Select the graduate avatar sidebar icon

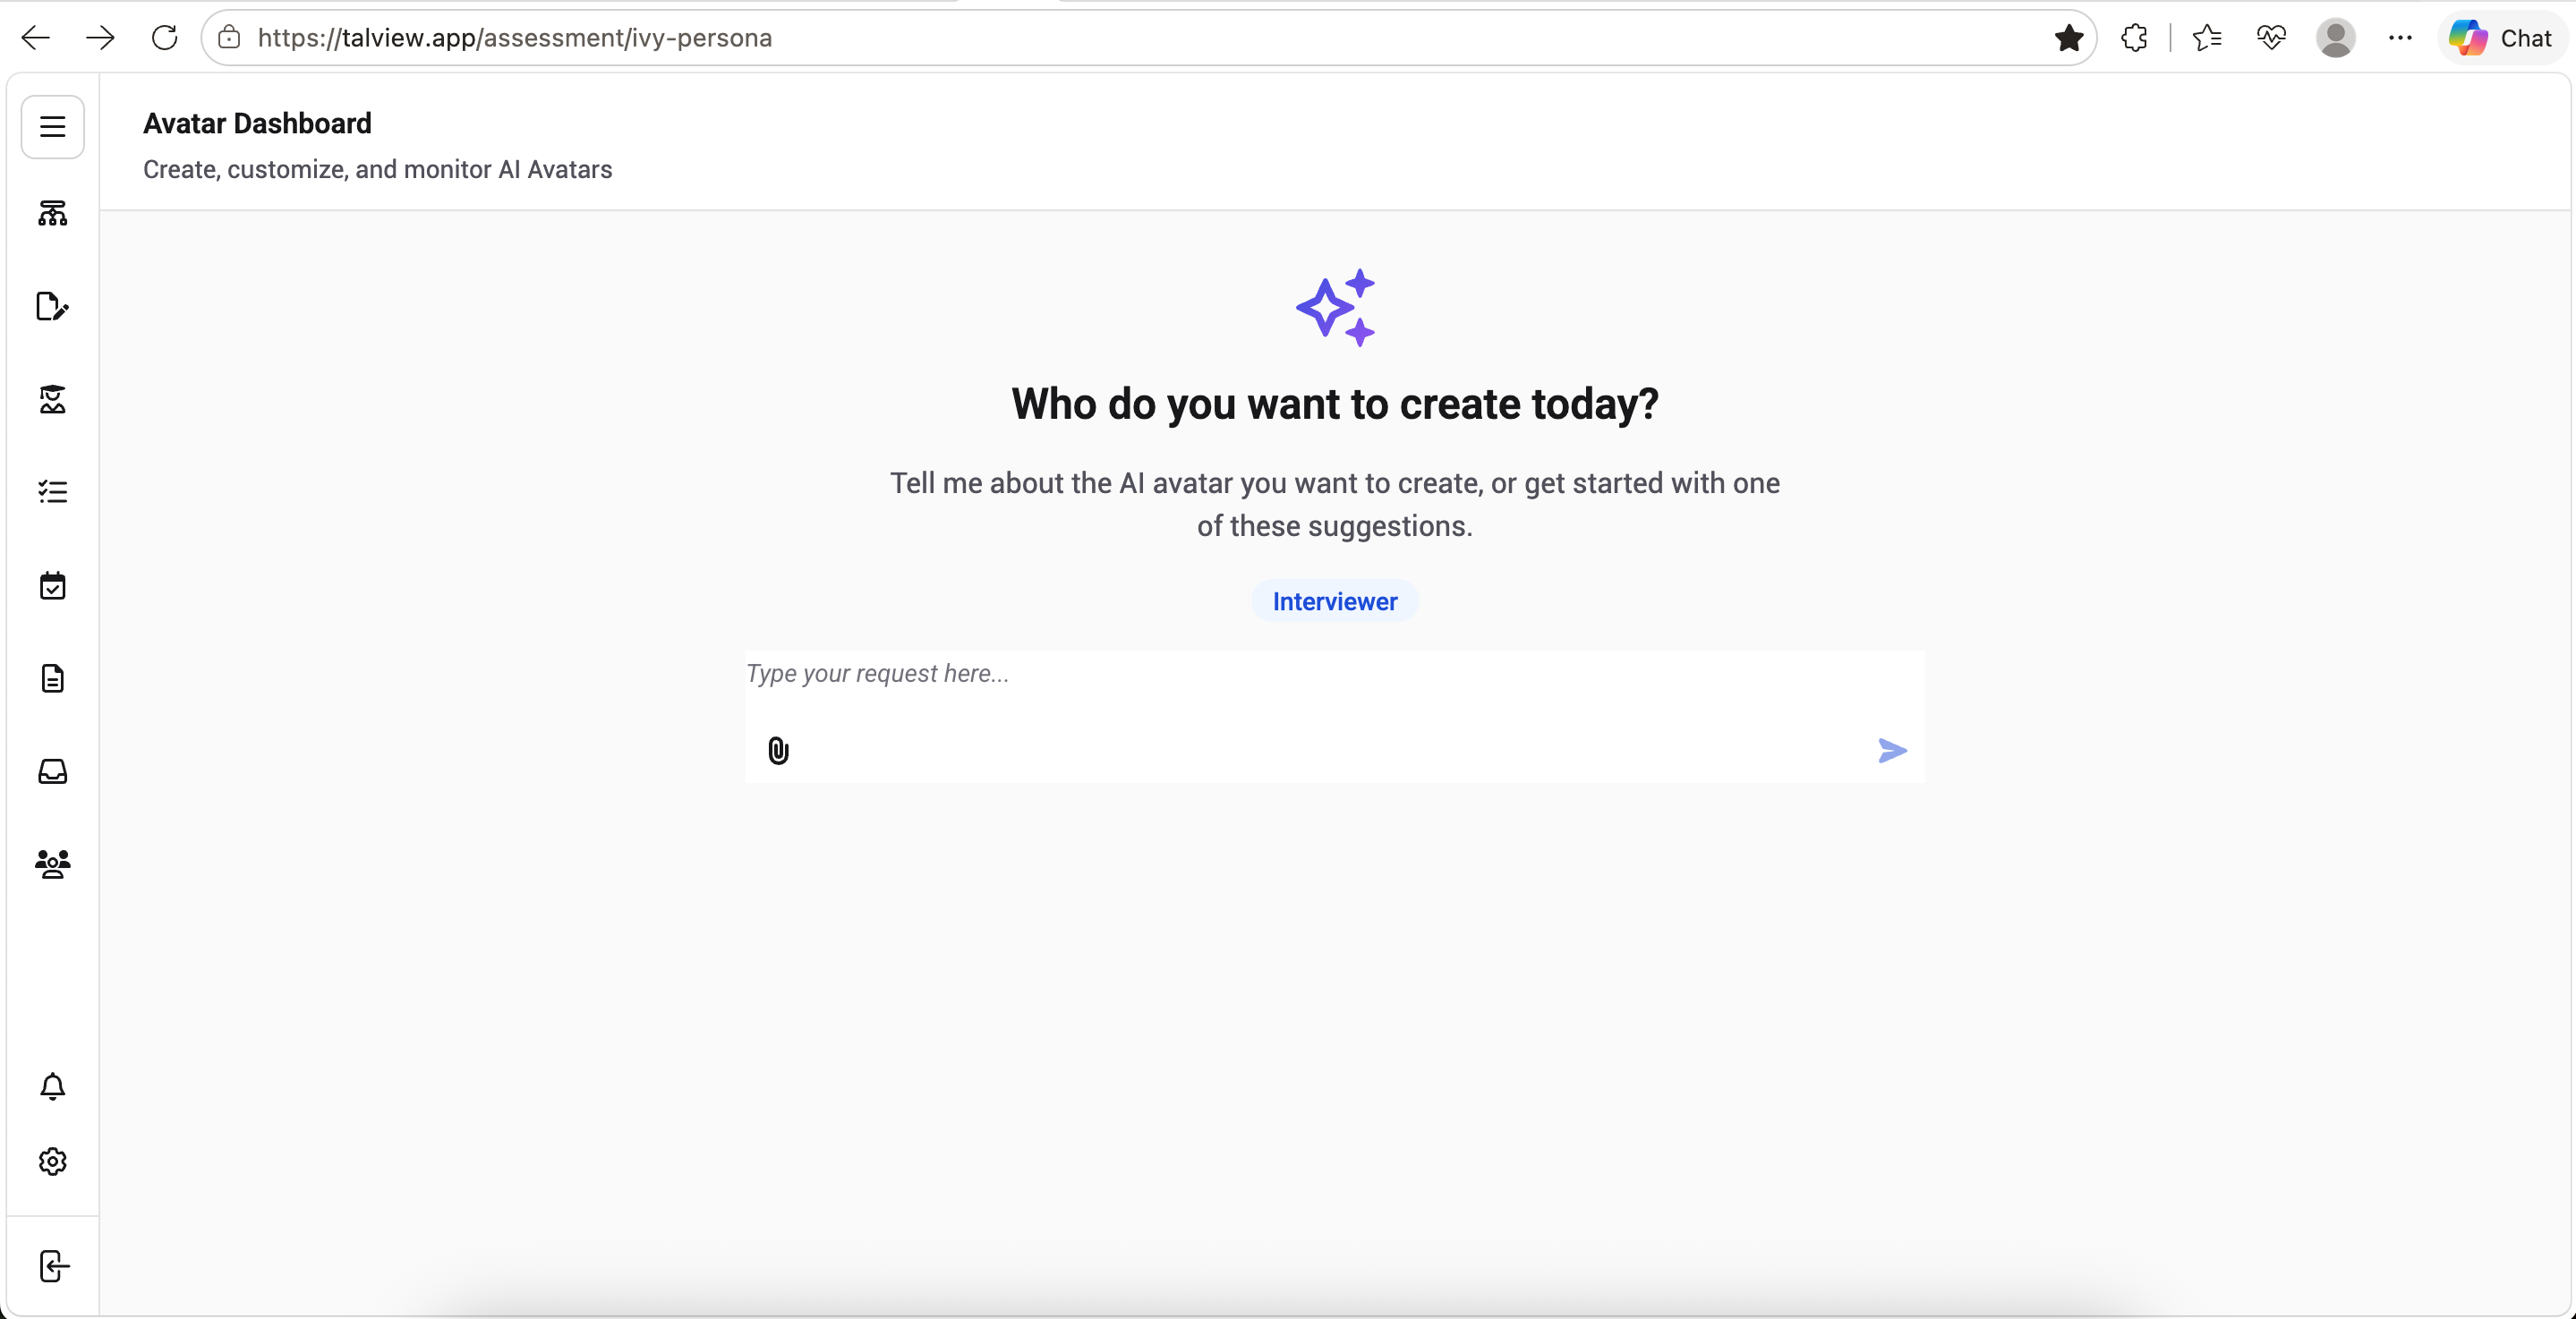[x=53, y=399]
